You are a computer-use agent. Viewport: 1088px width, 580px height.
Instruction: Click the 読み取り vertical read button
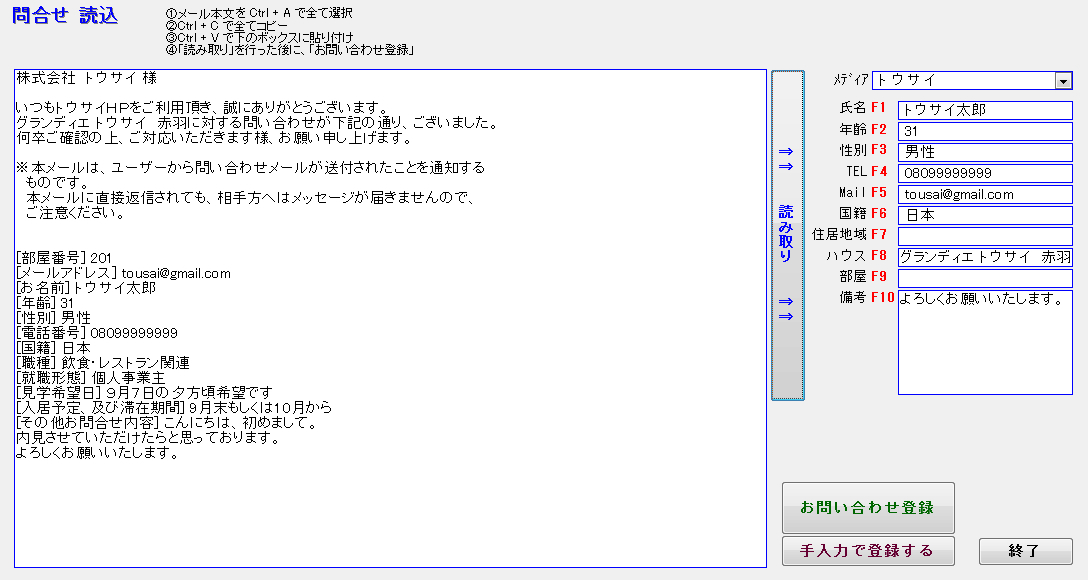tap(787, 234)
